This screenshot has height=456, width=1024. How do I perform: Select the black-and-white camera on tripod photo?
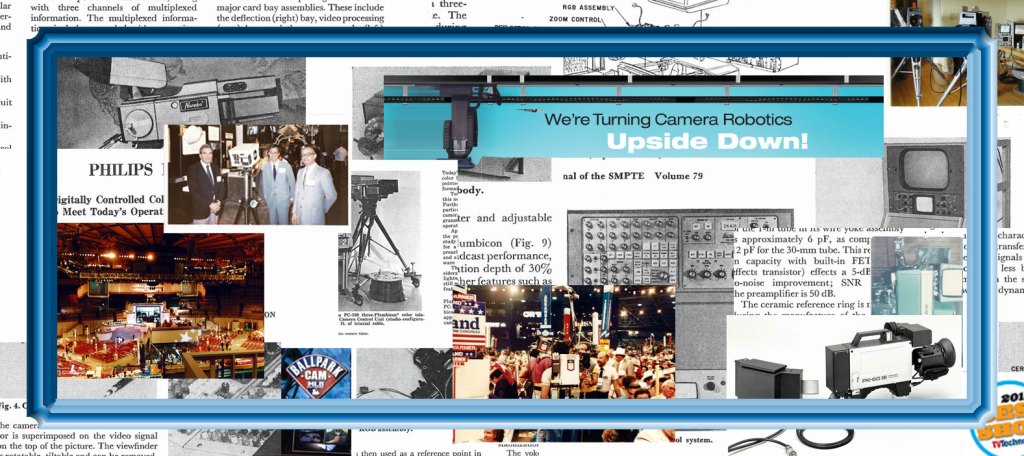(379, 240)
